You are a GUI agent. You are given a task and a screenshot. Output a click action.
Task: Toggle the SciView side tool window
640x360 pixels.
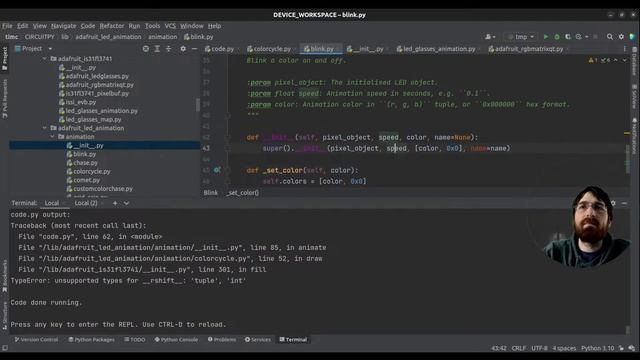coord(635,97)
